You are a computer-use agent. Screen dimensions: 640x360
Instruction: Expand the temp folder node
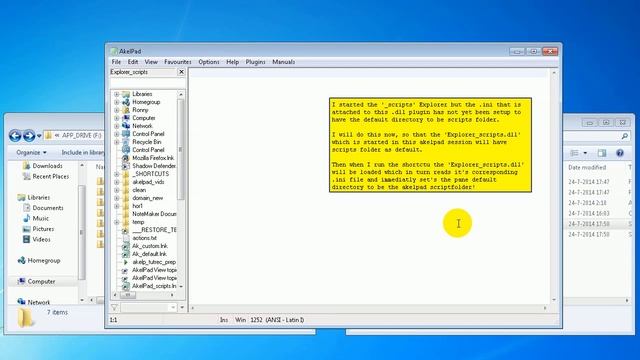pyautogui.click(x=117, y=222)
